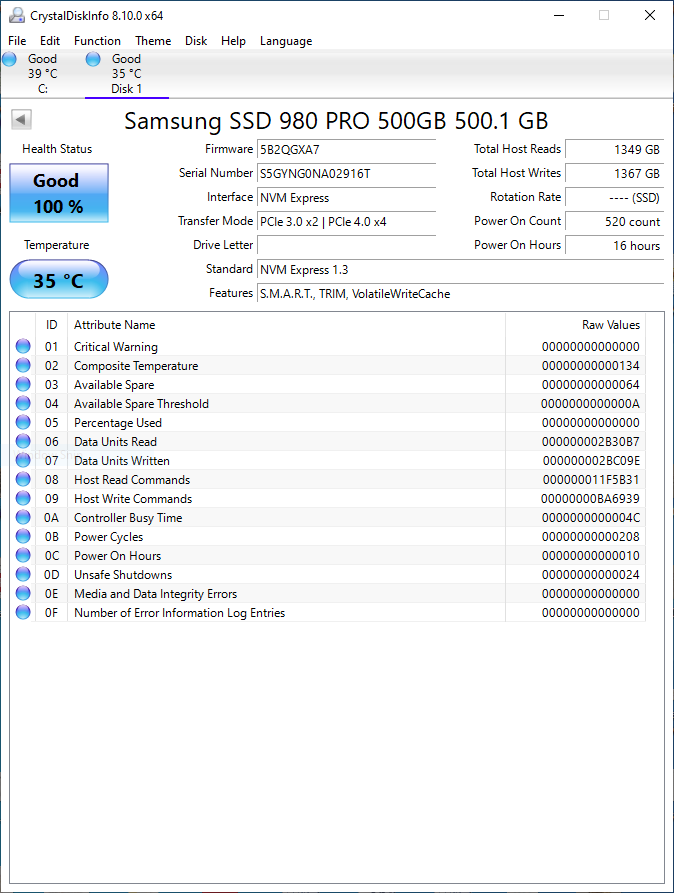Select the C: drive tab

pos(43,74)
